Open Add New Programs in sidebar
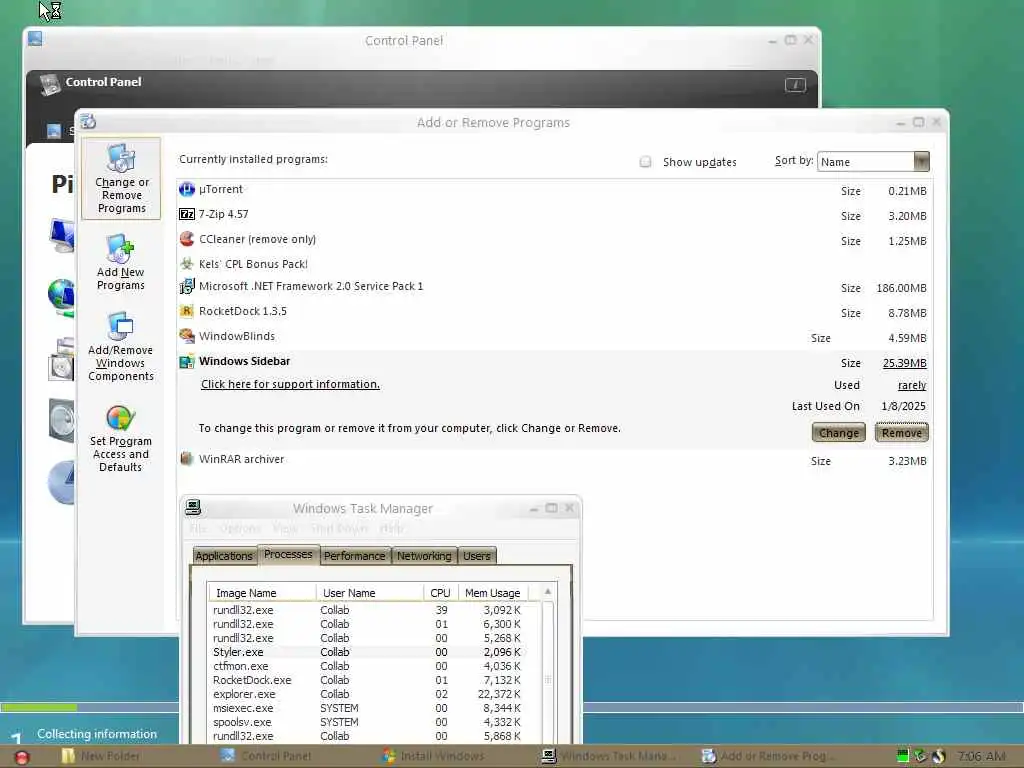Viewport: 1024px width, 768px height. coord(121,263)
